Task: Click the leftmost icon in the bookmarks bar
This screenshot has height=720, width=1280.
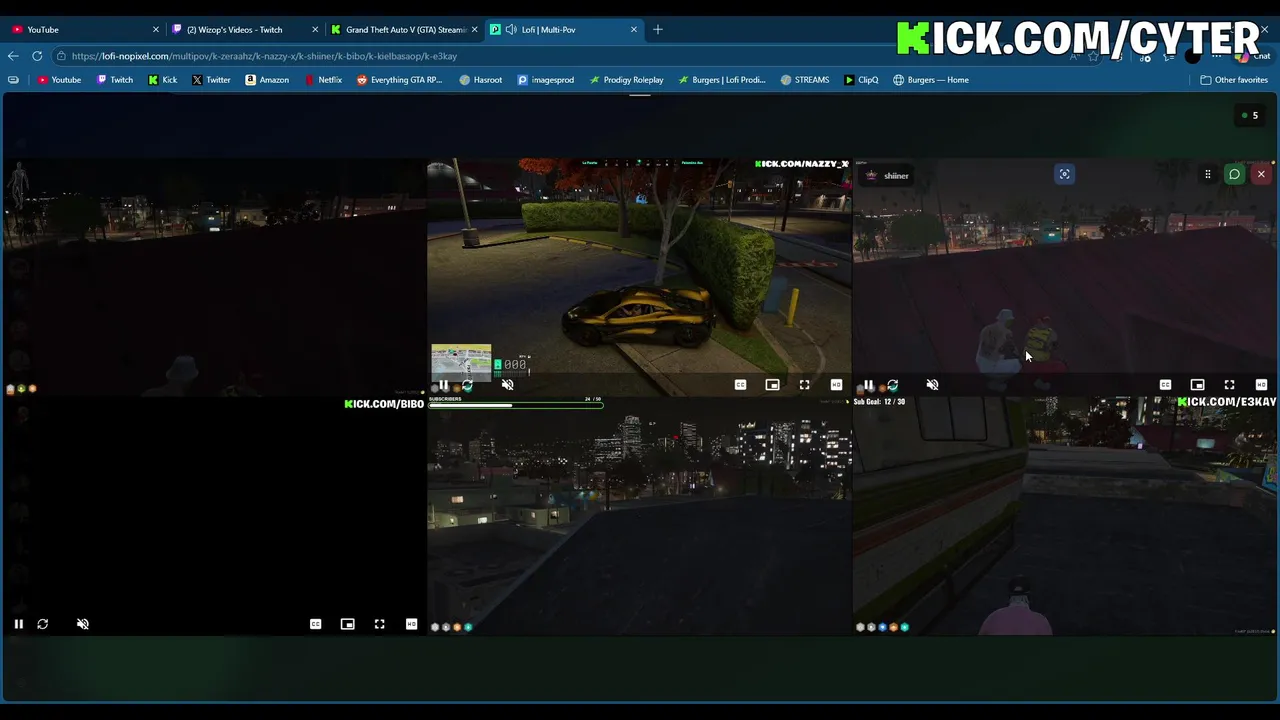Action: tap(13, 80)
